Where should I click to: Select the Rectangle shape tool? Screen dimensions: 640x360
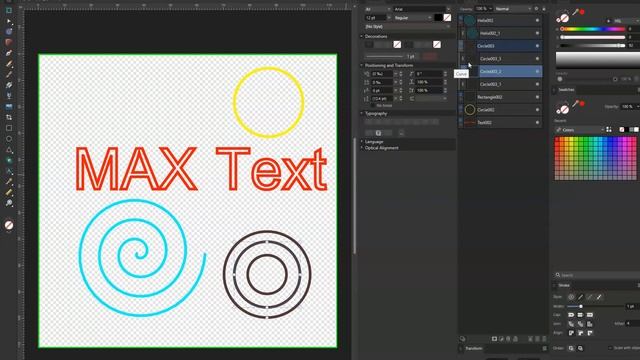coord(9,128)
